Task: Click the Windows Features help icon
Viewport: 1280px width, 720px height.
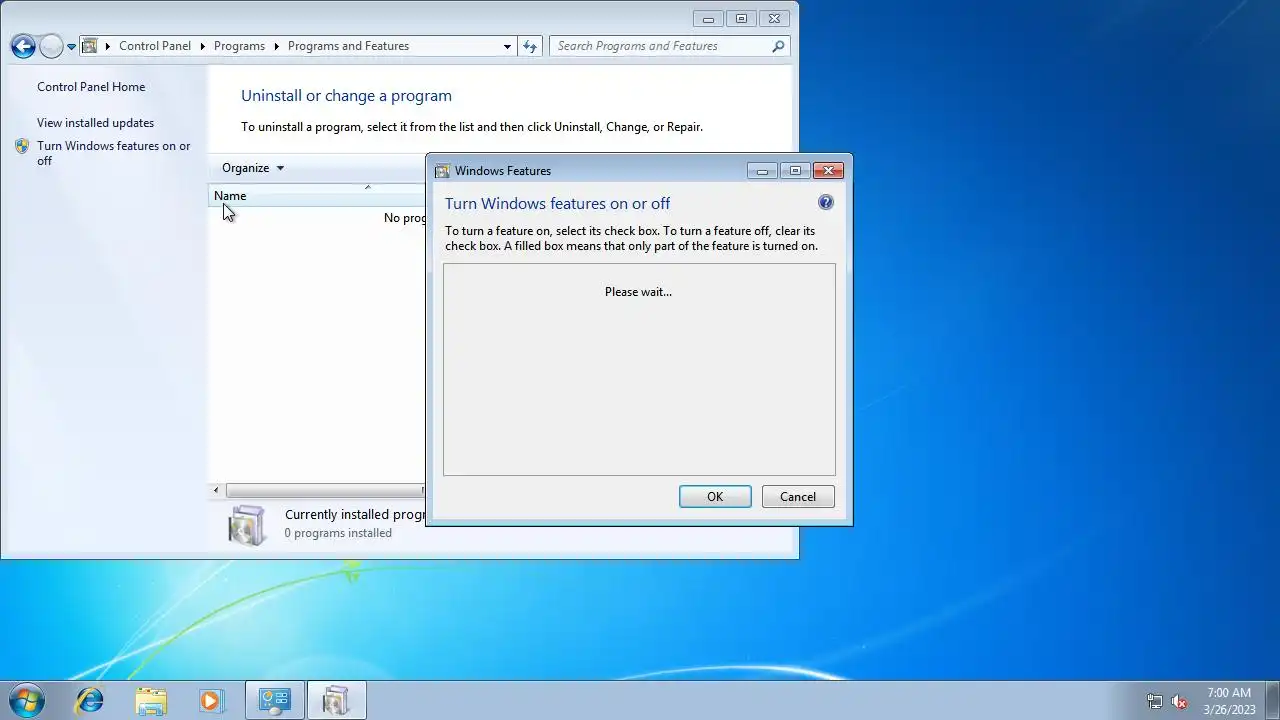Action: [x=825, y=202]
